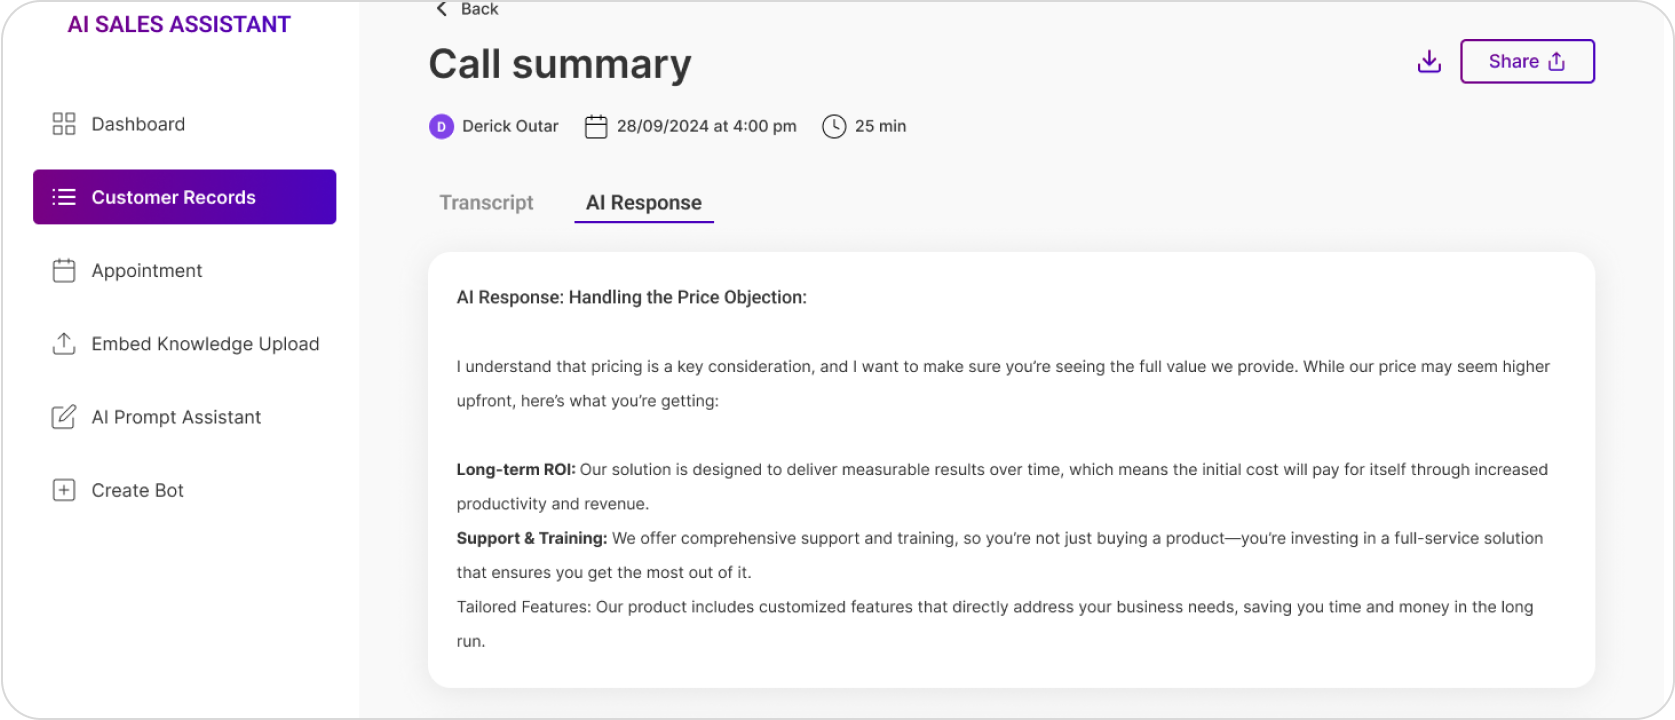Image resolution: width=1675 pixels, height=720 pixels.
Task: Open the Appointment menu item
Action: tap(147, 271)
